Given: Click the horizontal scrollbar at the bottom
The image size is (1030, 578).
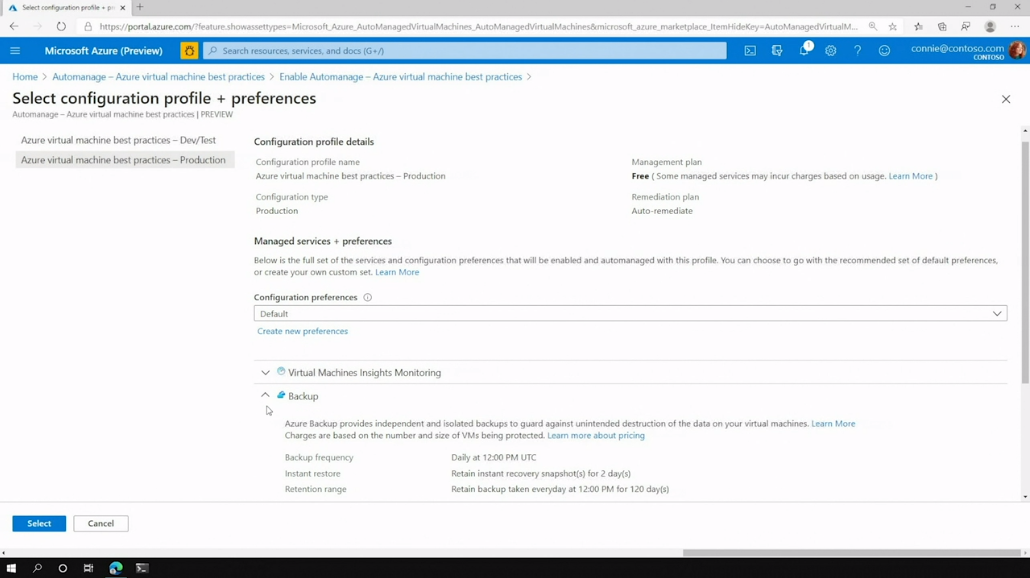Looking at the screenshot, I should point(851,553).
